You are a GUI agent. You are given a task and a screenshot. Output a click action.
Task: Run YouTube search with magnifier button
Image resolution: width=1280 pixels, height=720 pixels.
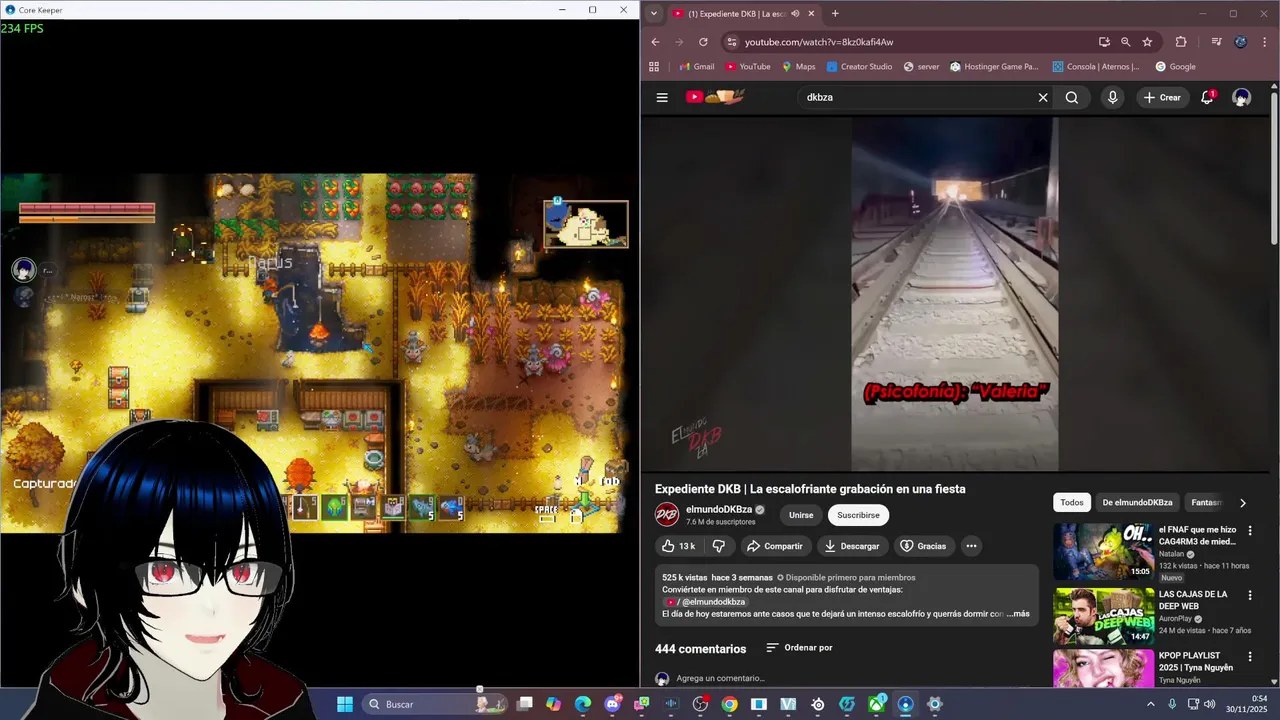tap(1072, 97)
